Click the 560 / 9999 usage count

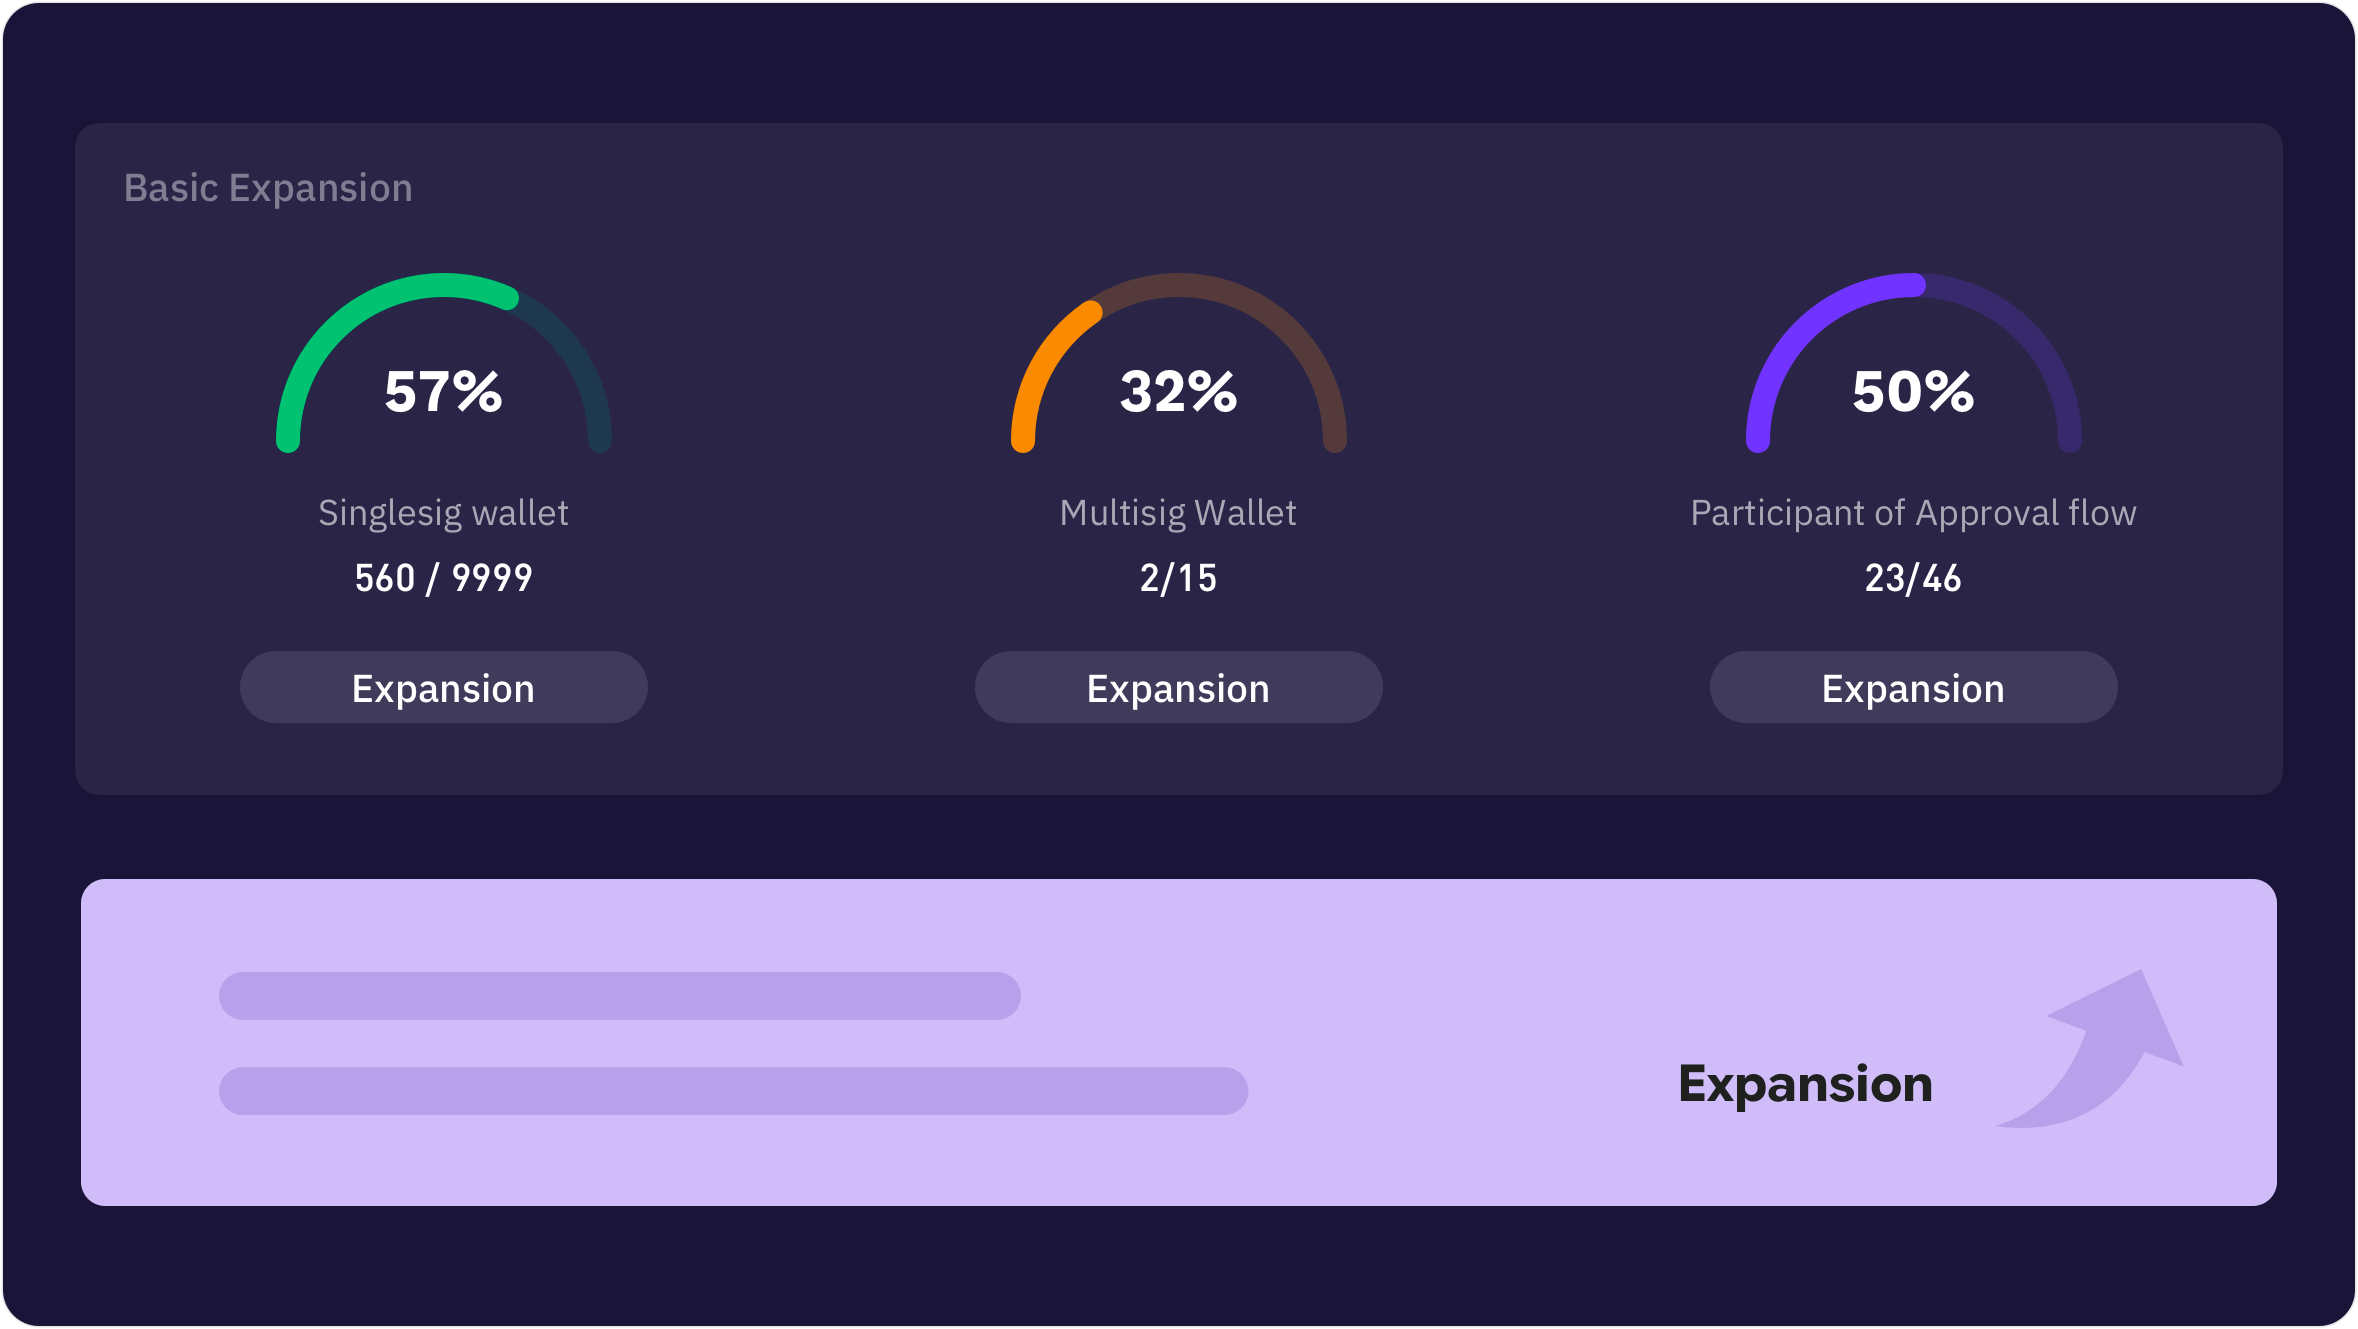pyautogui.click(x=443, y=578)
